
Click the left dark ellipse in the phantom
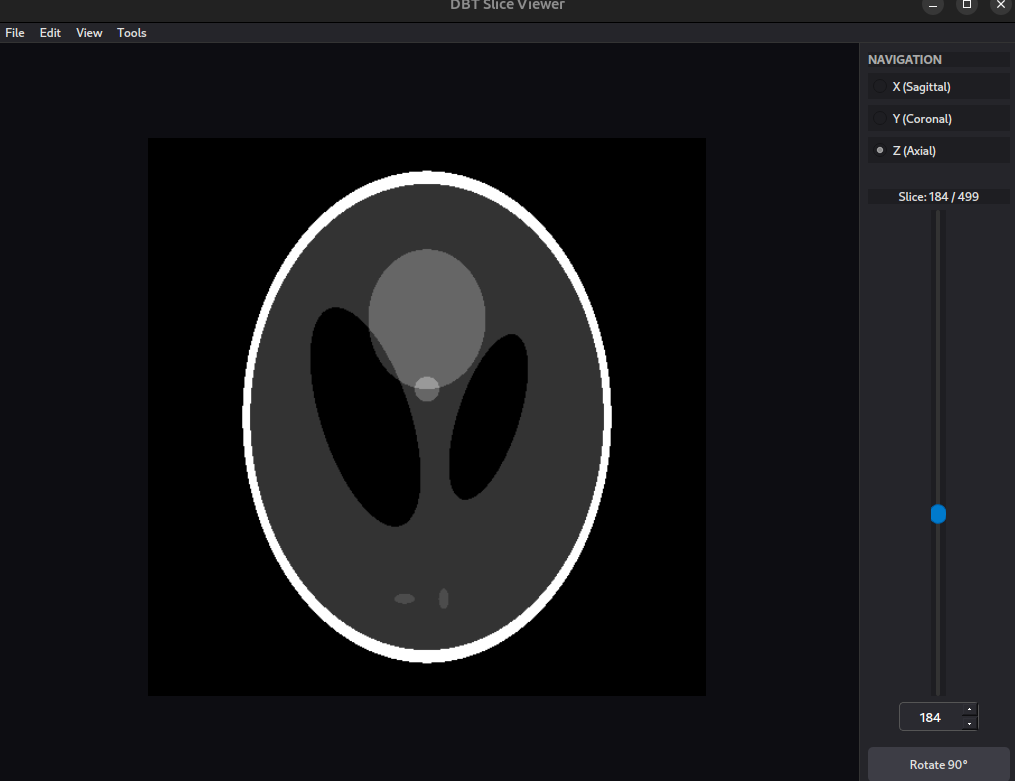click(360, 420)
